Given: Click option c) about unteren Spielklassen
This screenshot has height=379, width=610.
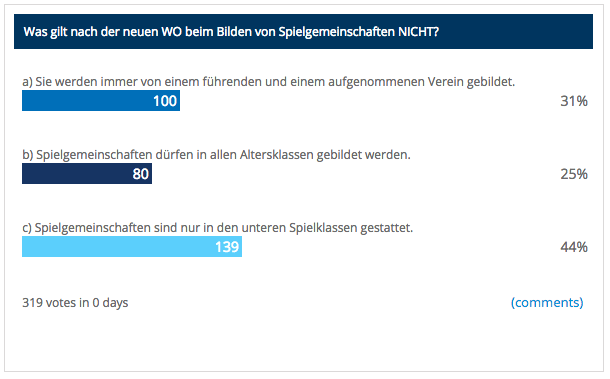Looking at the screenshot, I should (217, 227).
